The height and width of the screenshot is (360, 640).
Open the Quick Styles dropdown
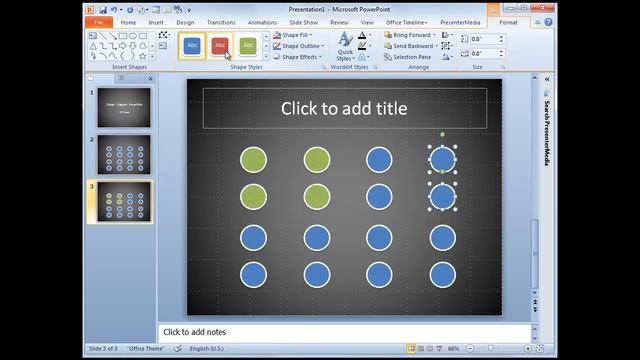tap(345, 47)
